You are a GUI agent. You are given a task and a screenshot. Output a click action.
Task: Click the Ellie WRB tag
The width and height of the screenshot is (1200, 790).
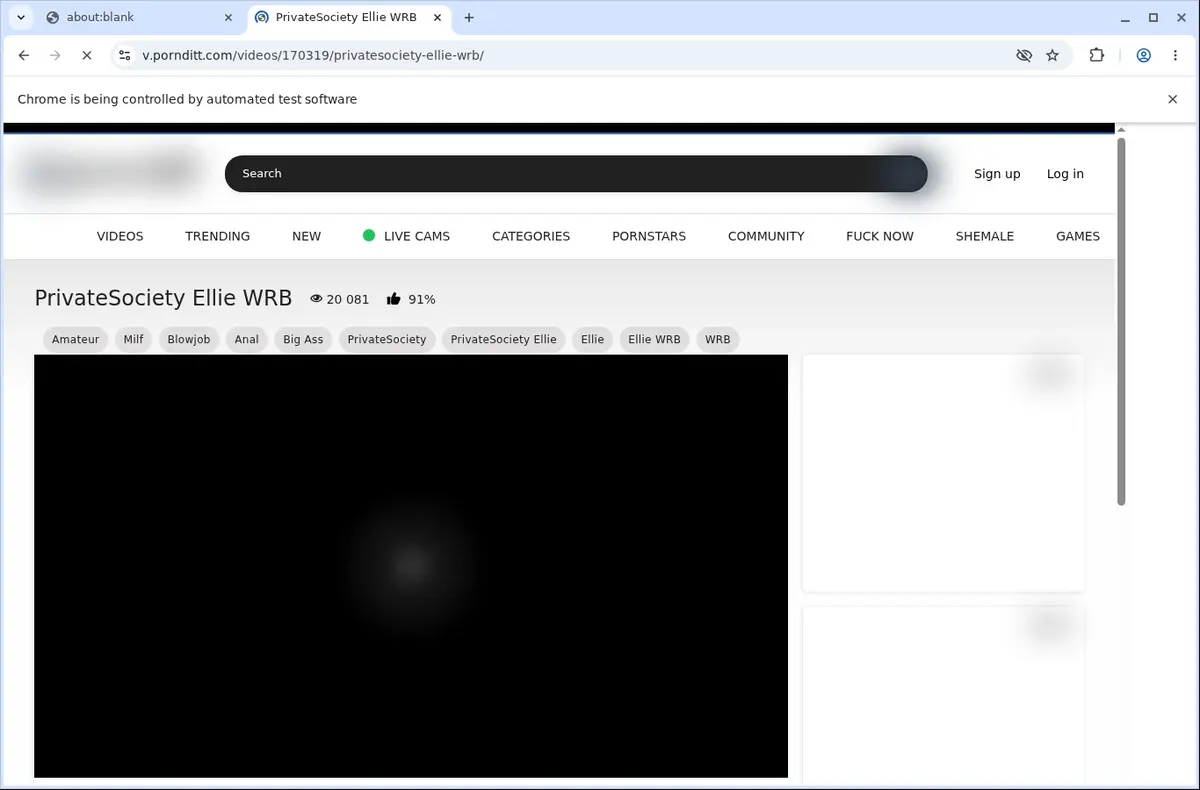coord(654,340)
